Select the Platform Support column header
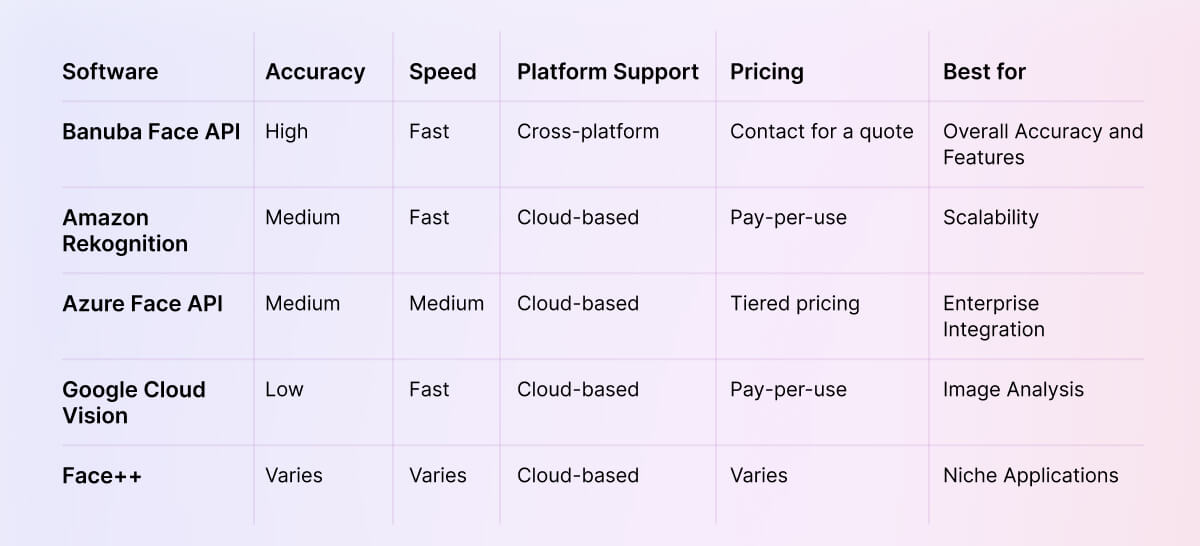Image resolution: width=1200 pixels, height=546 pixels. click(x=608, y=72)
